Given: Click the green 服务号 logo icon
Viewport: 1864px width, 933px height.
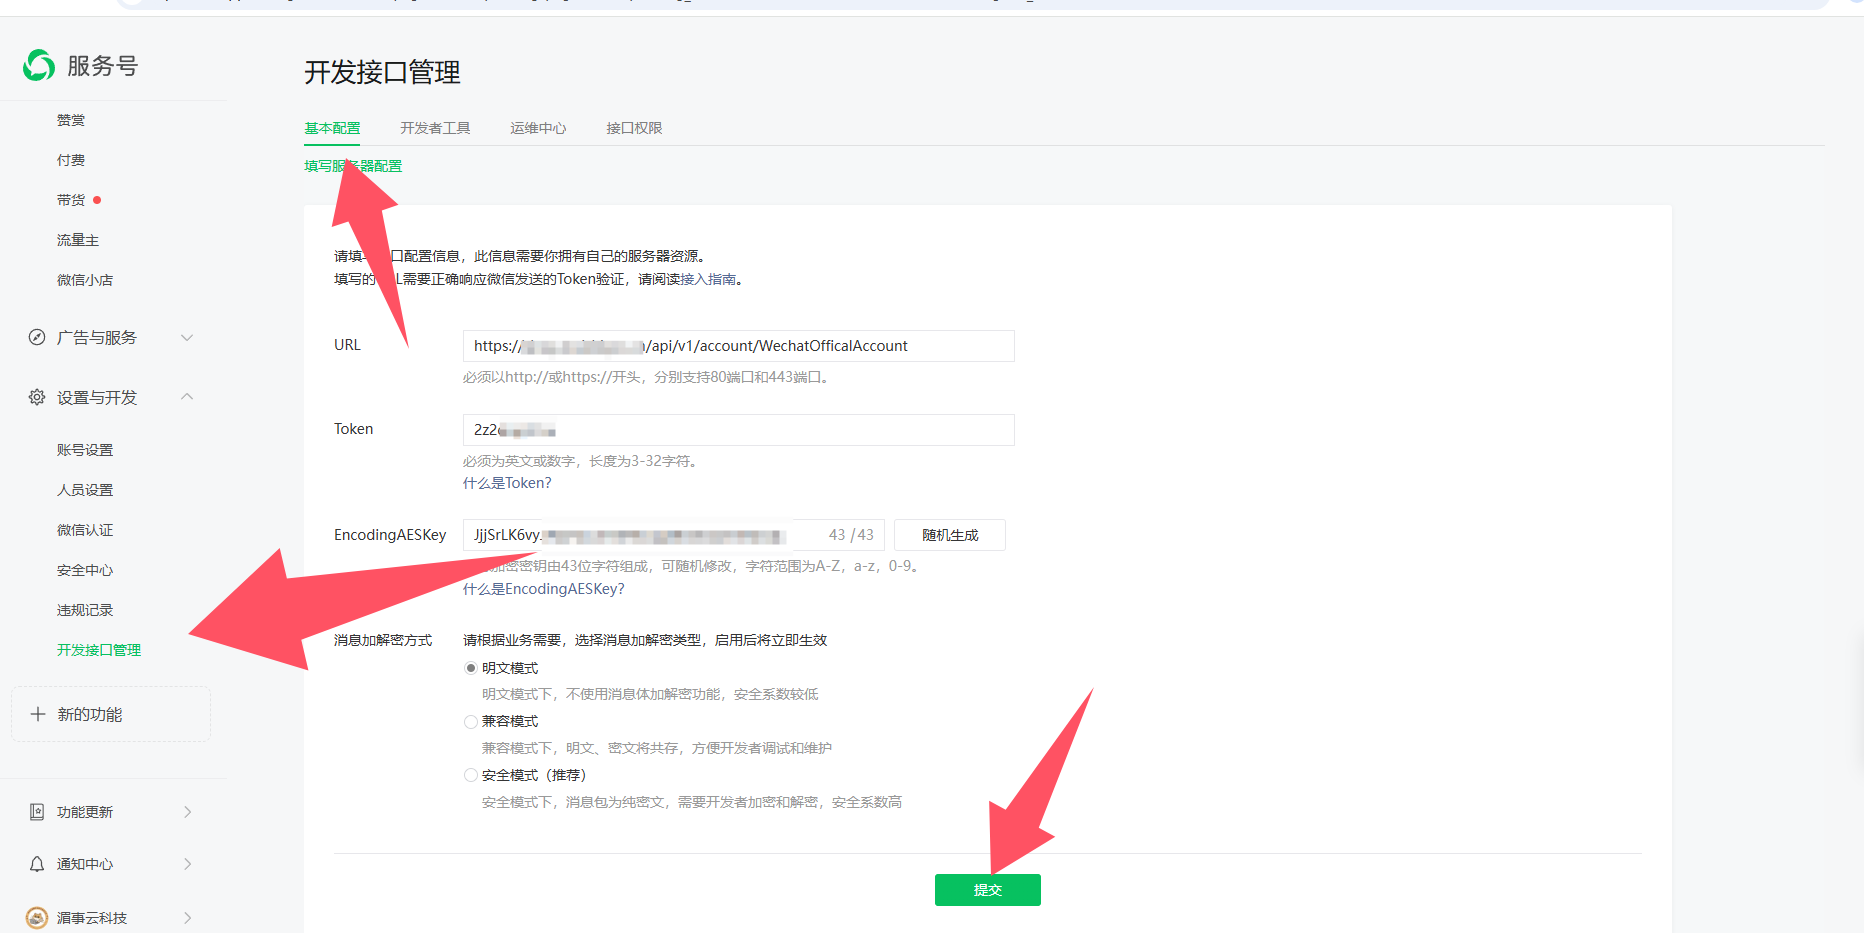Looking at the screenshot, I should pos(39,66).
